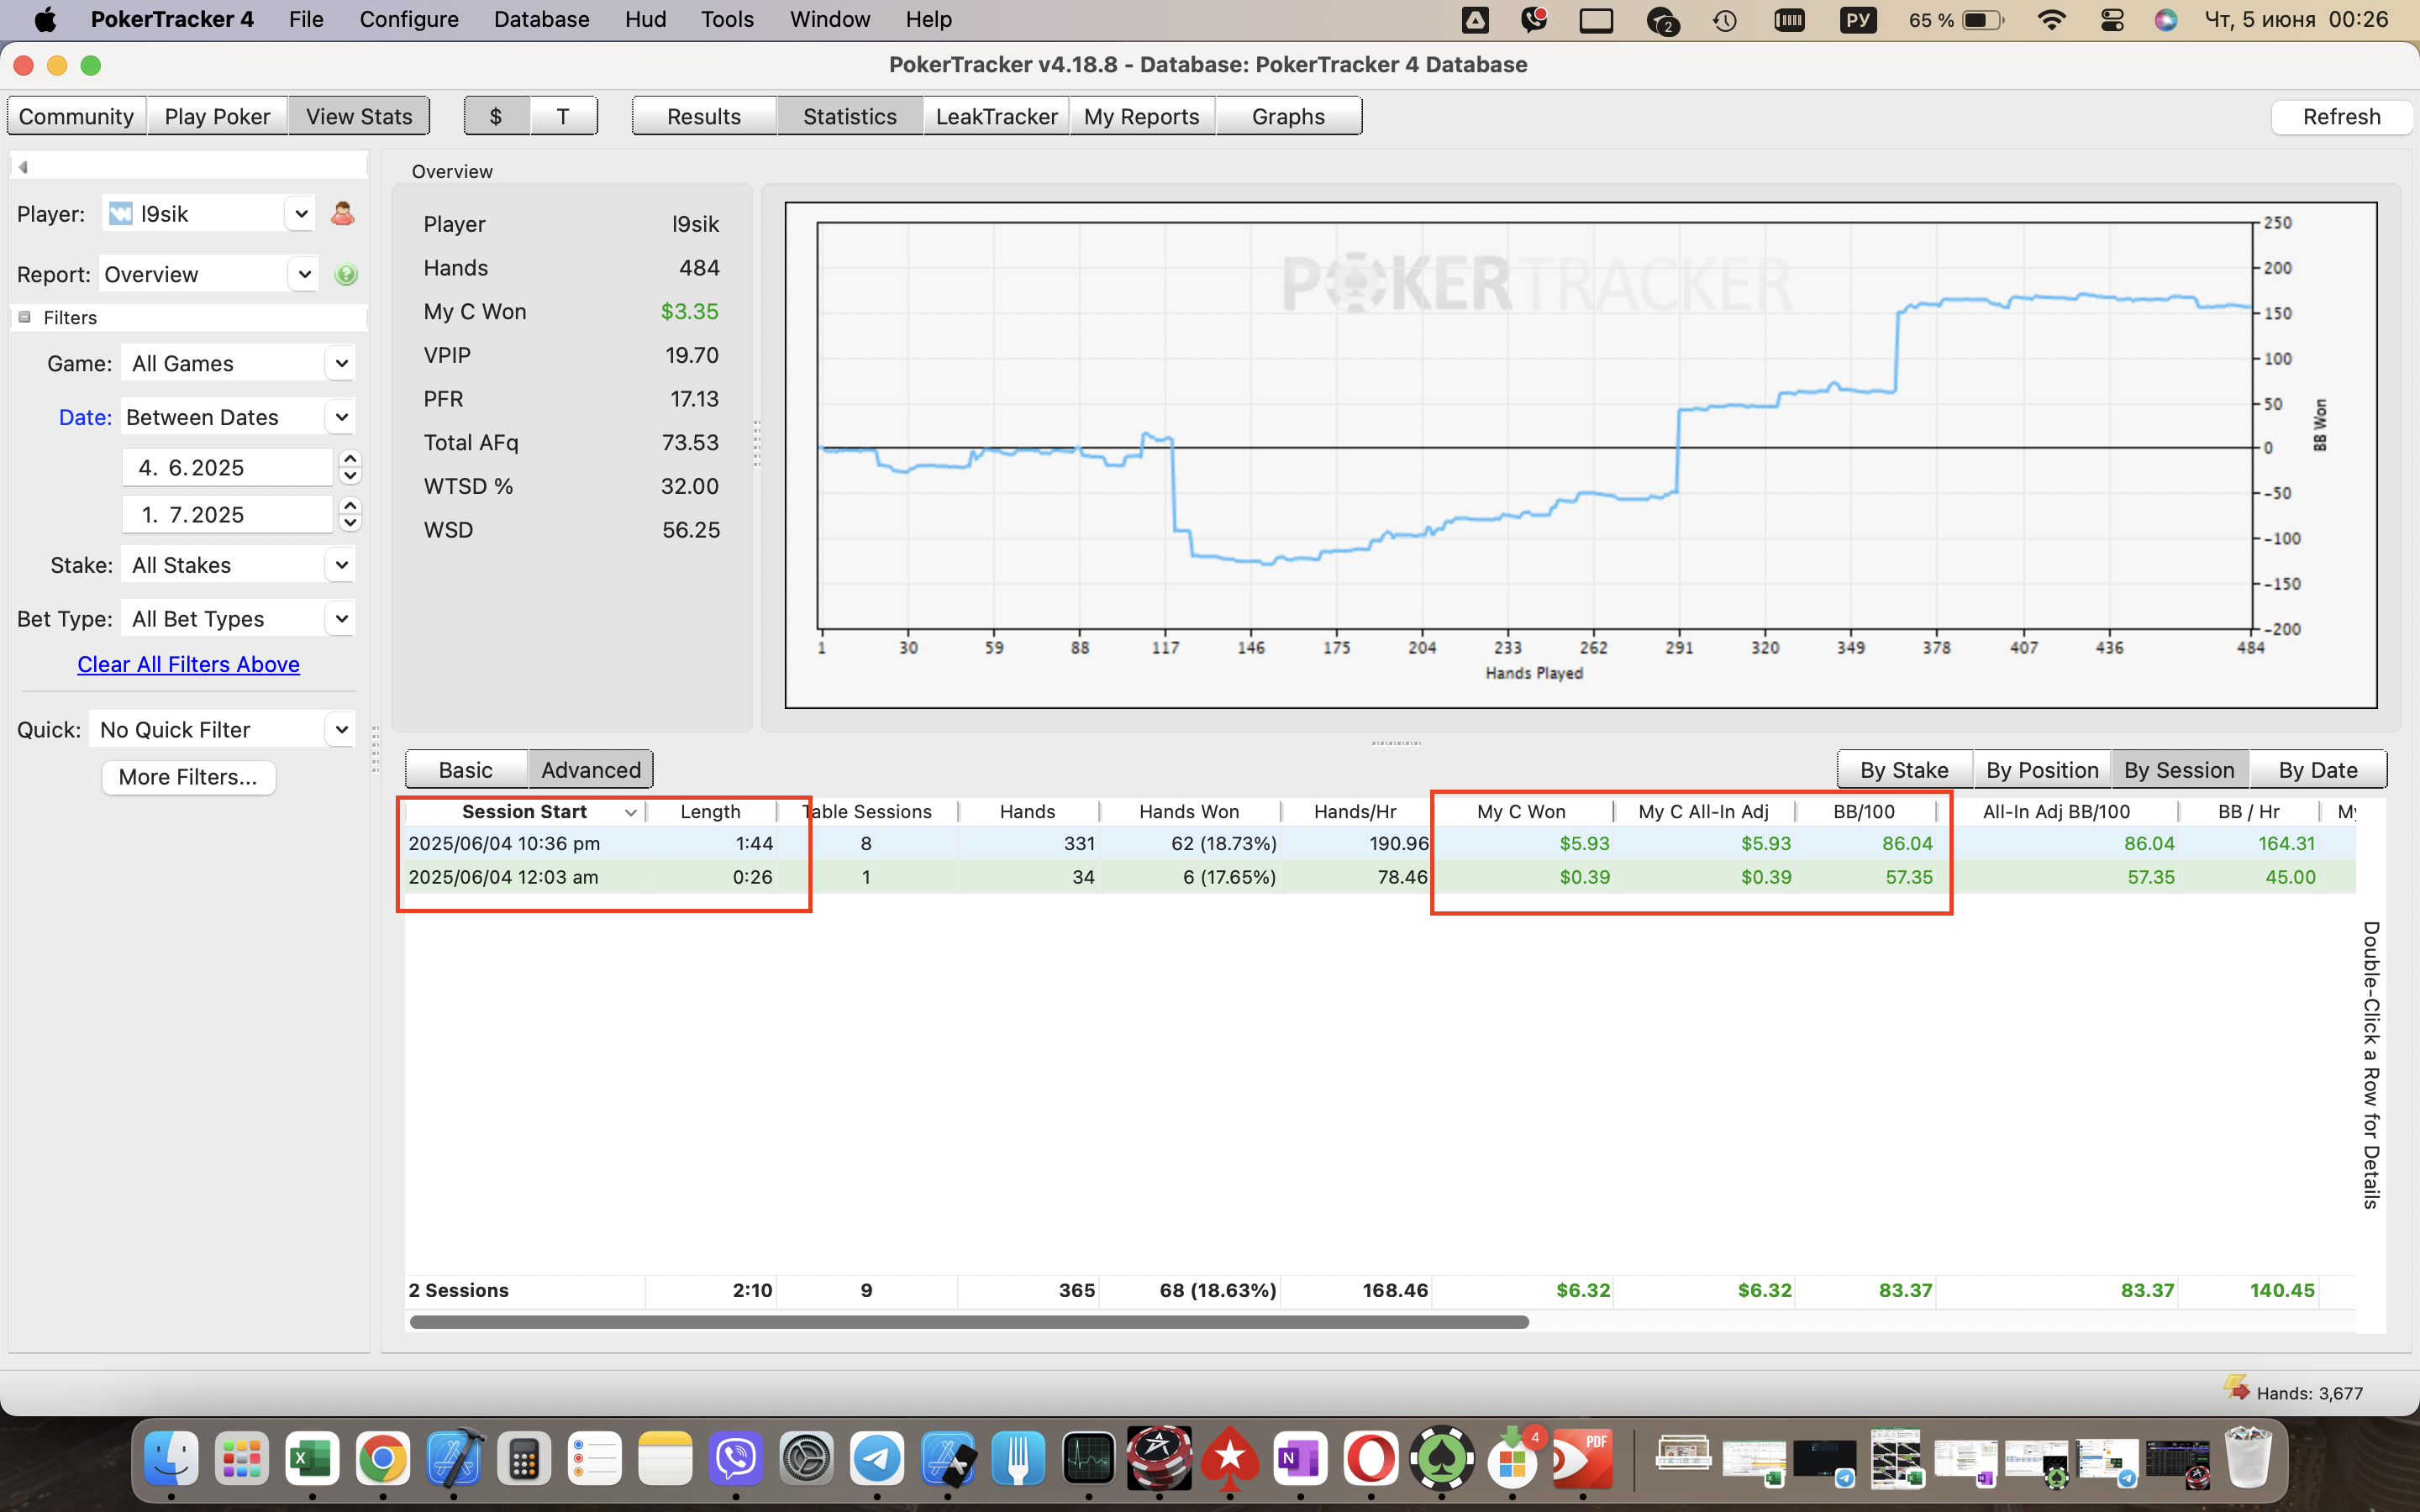2420x1512 pixels.
Task: Open PDF Expert from the dock
Action: tap(1583, 1460)
